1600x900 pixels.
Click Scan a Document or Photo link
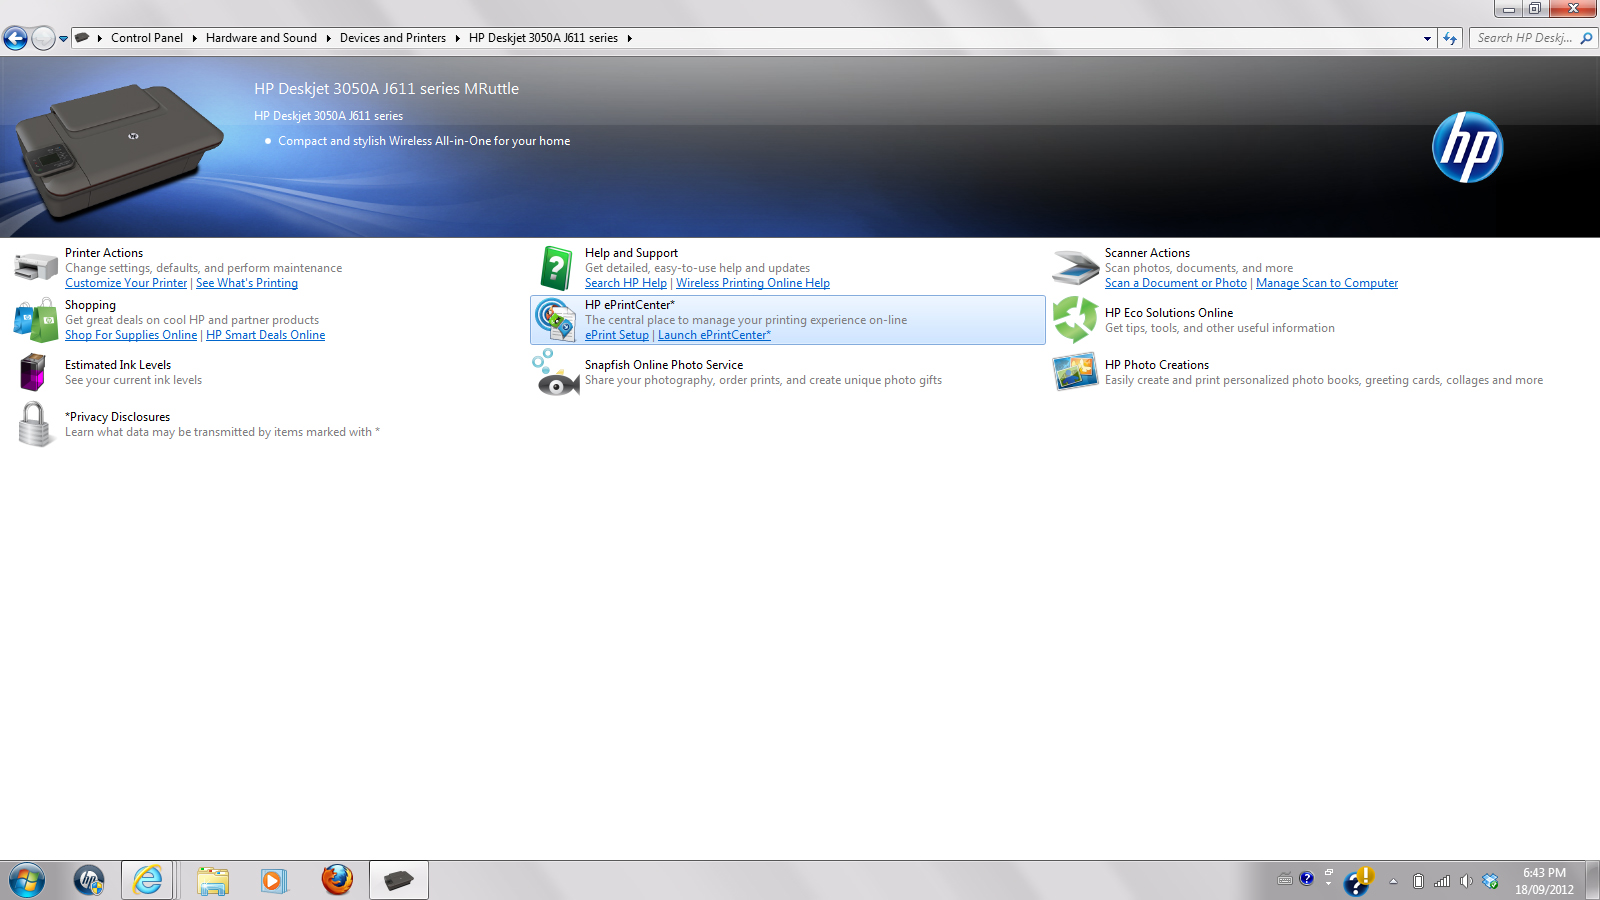coord(1176,283)
